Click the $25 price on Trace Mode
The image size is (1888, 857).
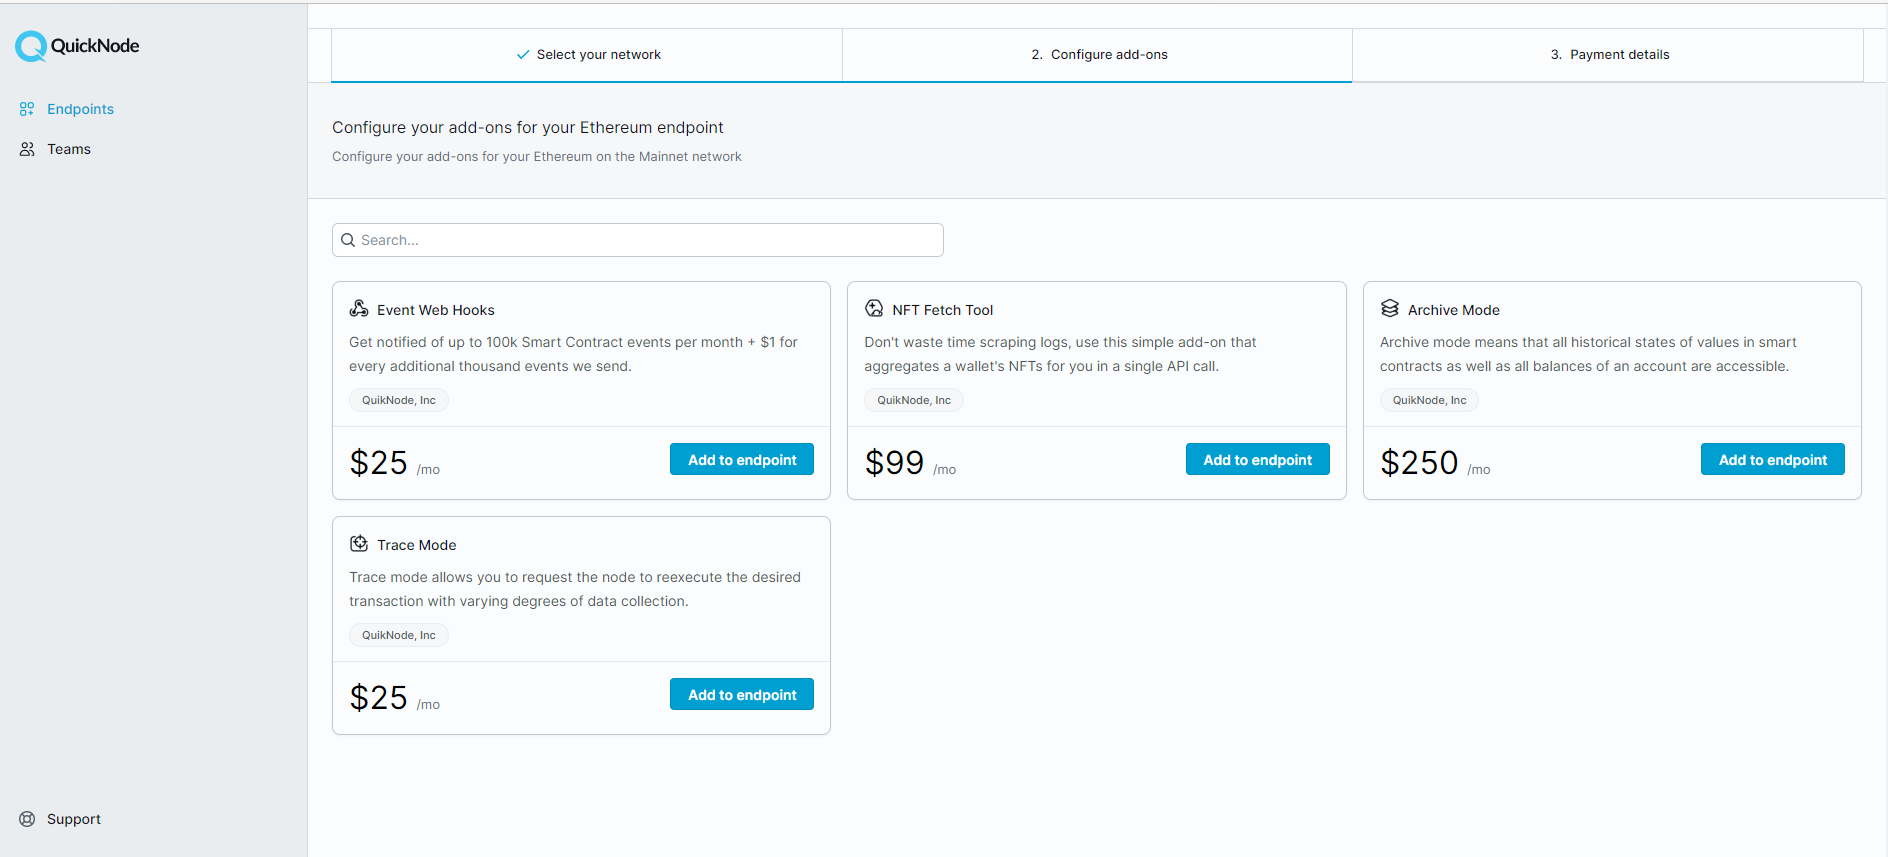pyautogui.click(x=378, y=697)
